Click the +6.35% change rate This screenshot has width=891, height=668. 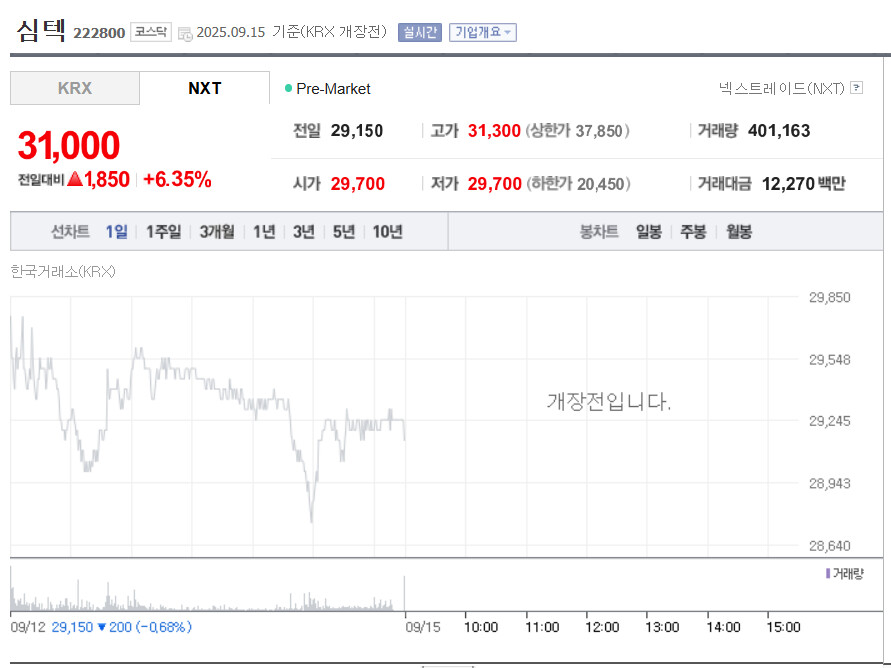coord(177,179)
